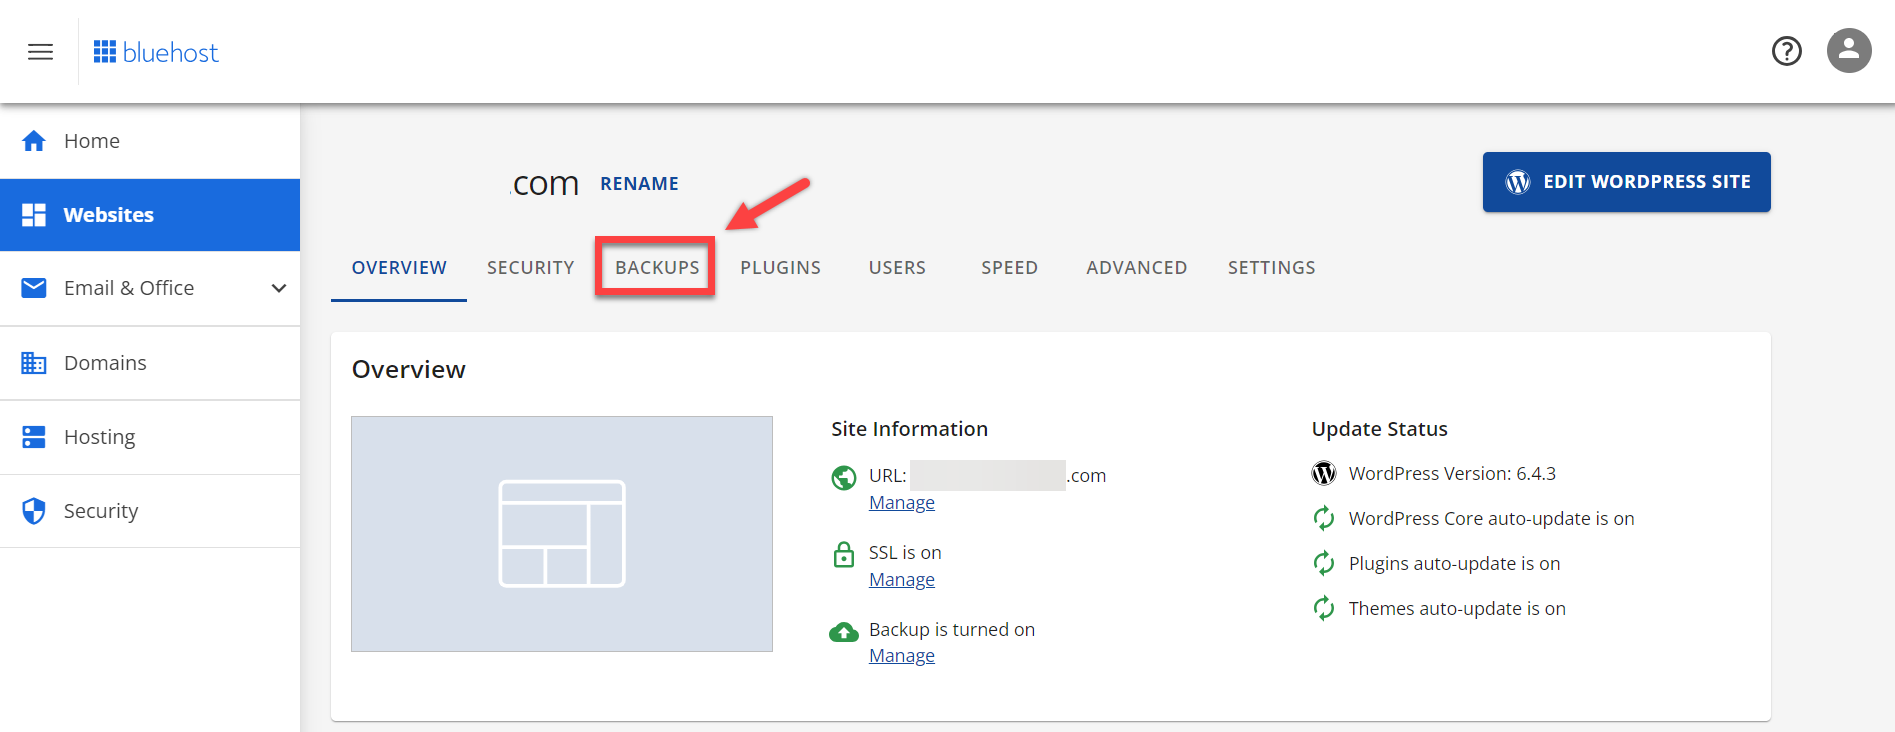1895x732 pixels.
Task: Go to the Plugins tab
Action: click(780, 268)
